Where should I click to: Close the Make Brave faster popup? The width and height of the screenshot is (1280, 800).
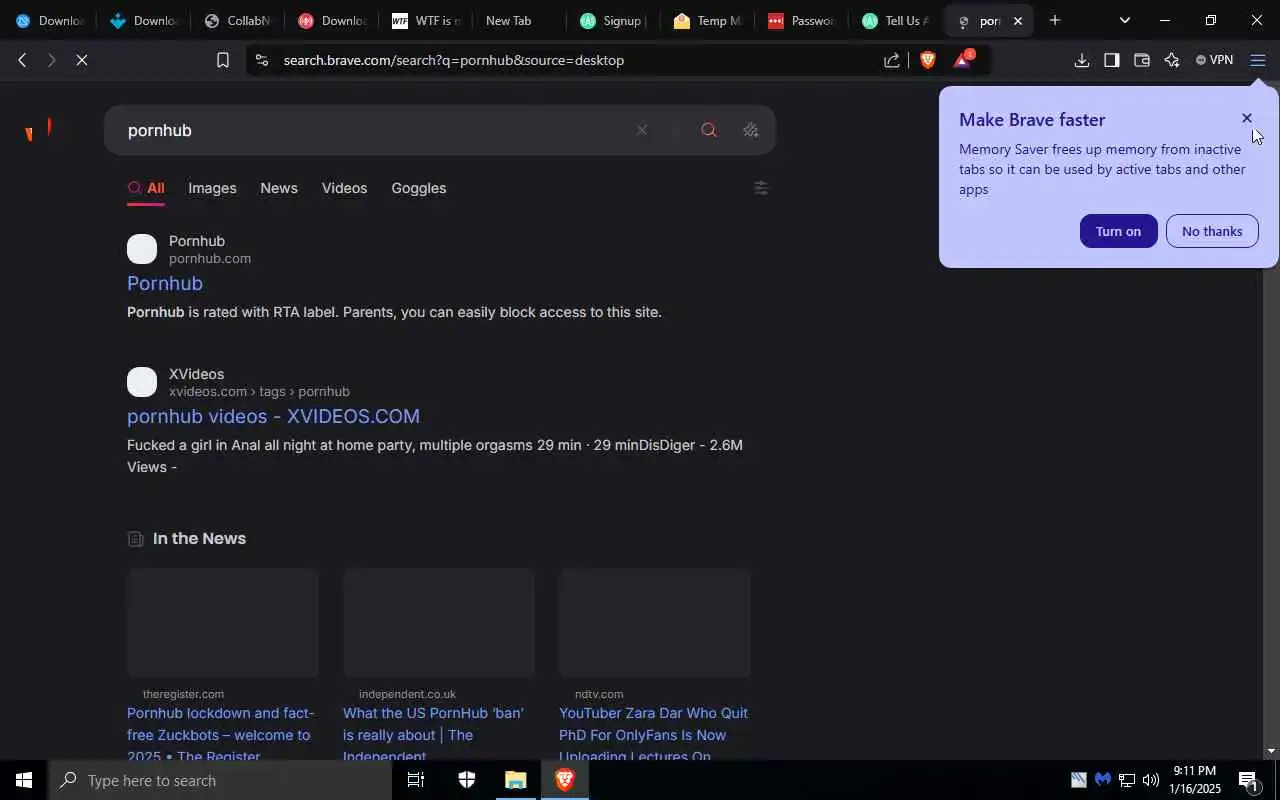pos(1246,118)
